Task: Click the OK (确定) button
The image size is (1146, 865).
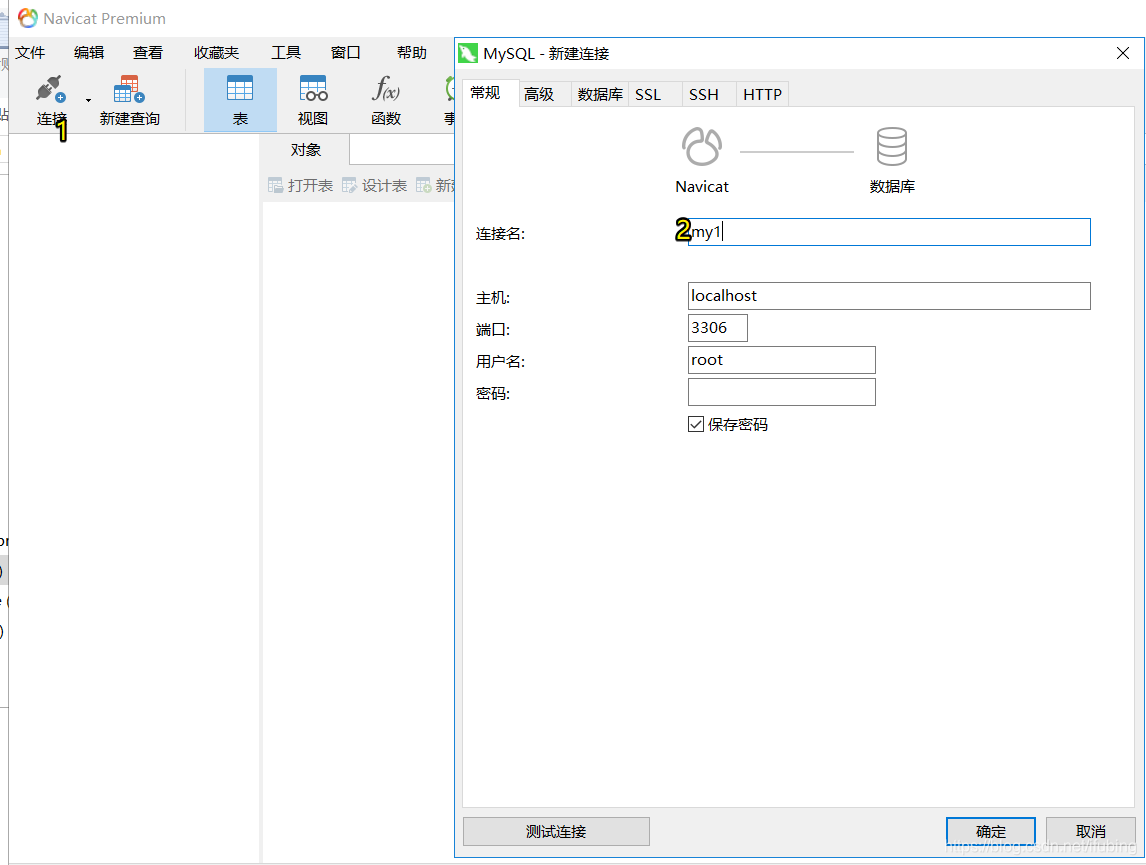Action: pyautogui.click(x=990, y=831)
